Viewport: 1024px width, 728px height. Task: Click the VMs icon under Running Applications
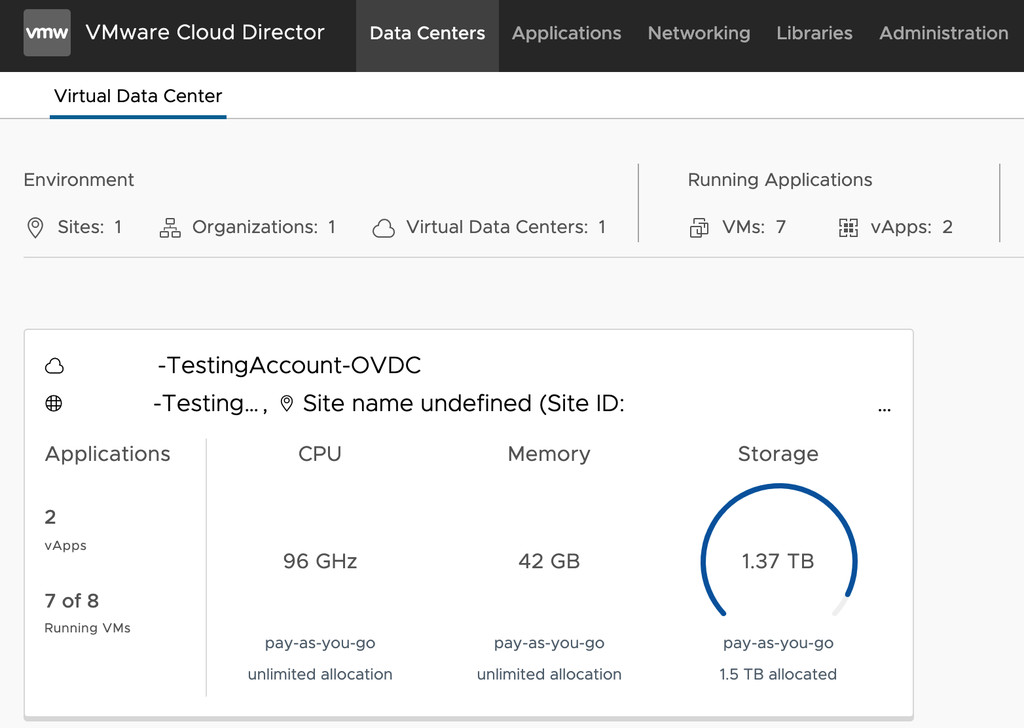coord(698,227)
